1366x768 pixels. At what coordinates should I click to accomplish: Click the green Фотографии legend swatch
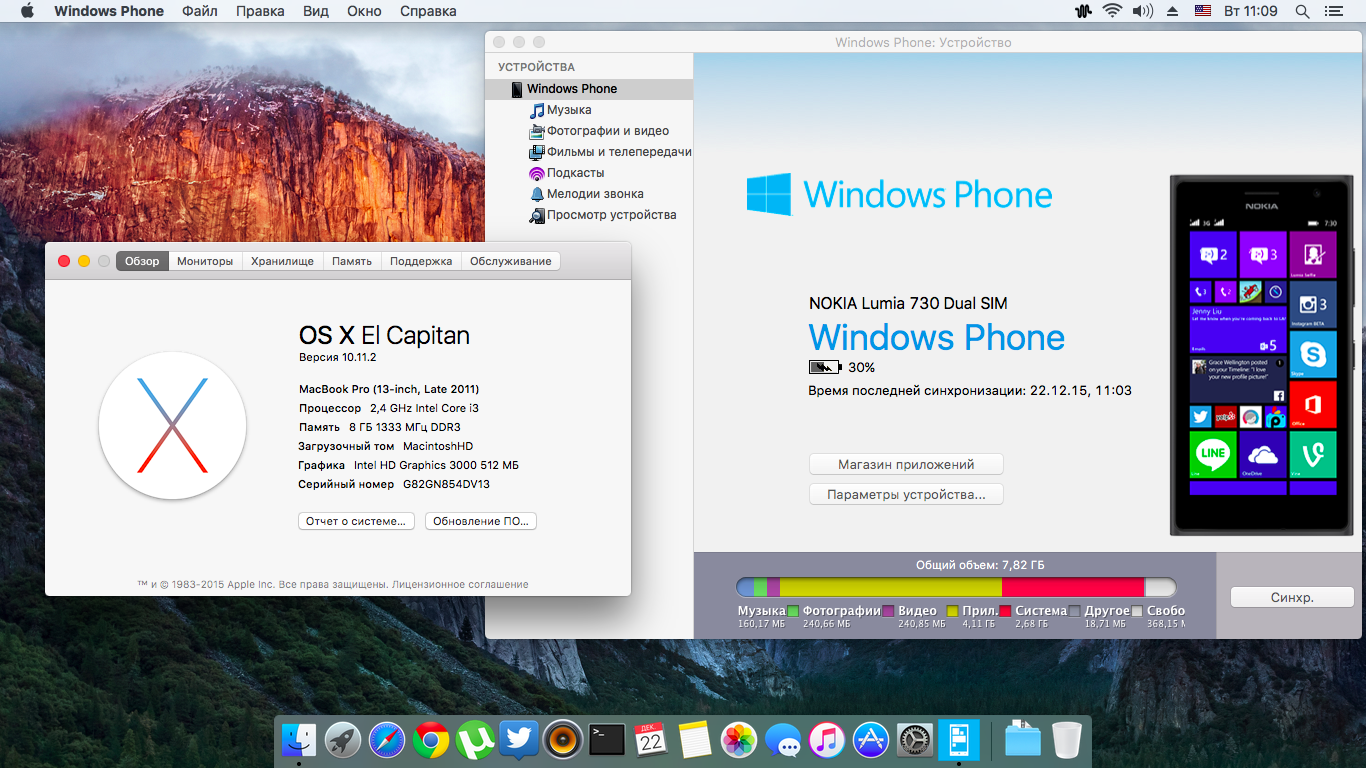(x=793, y=611)
